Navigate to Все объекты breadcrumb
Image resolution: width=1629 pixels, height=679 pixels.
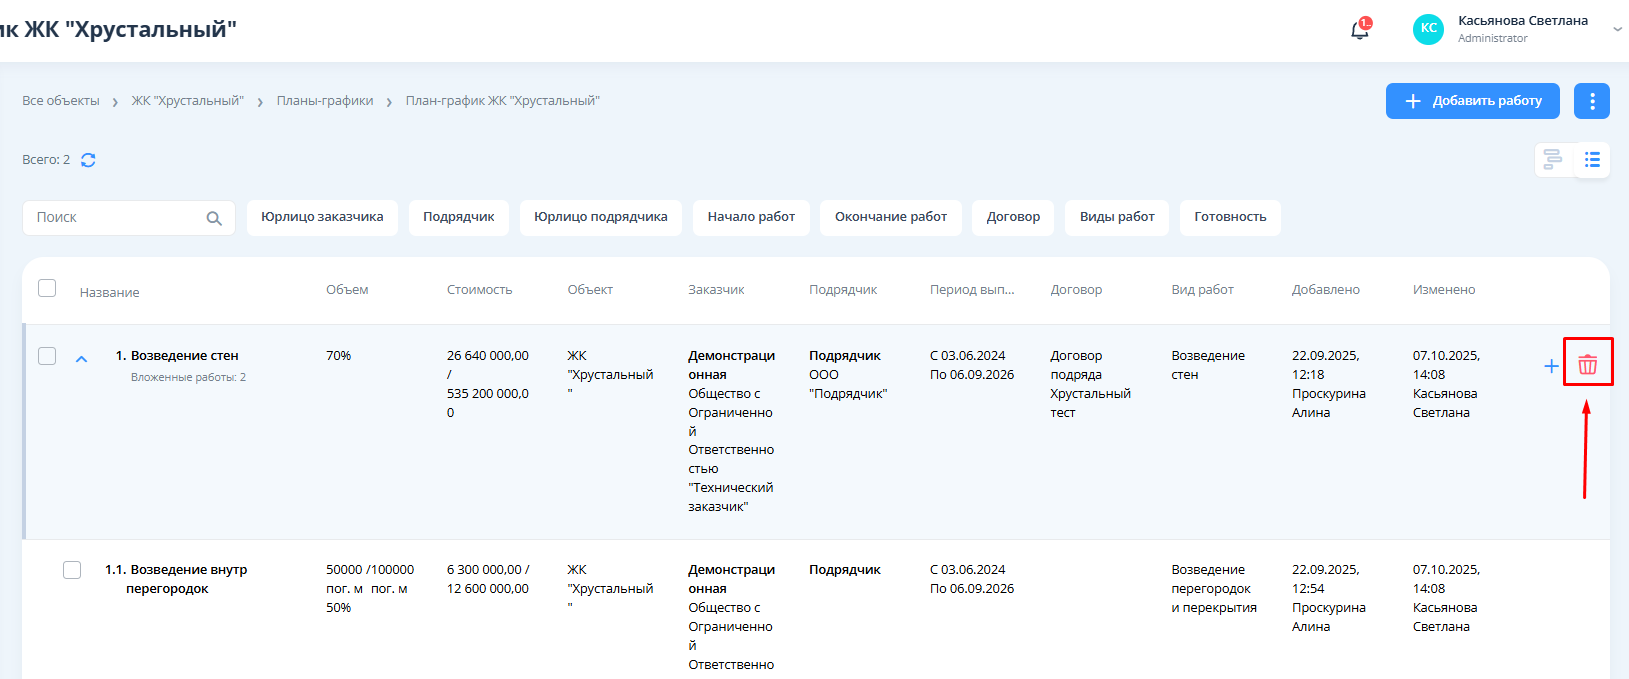point(61,101)
